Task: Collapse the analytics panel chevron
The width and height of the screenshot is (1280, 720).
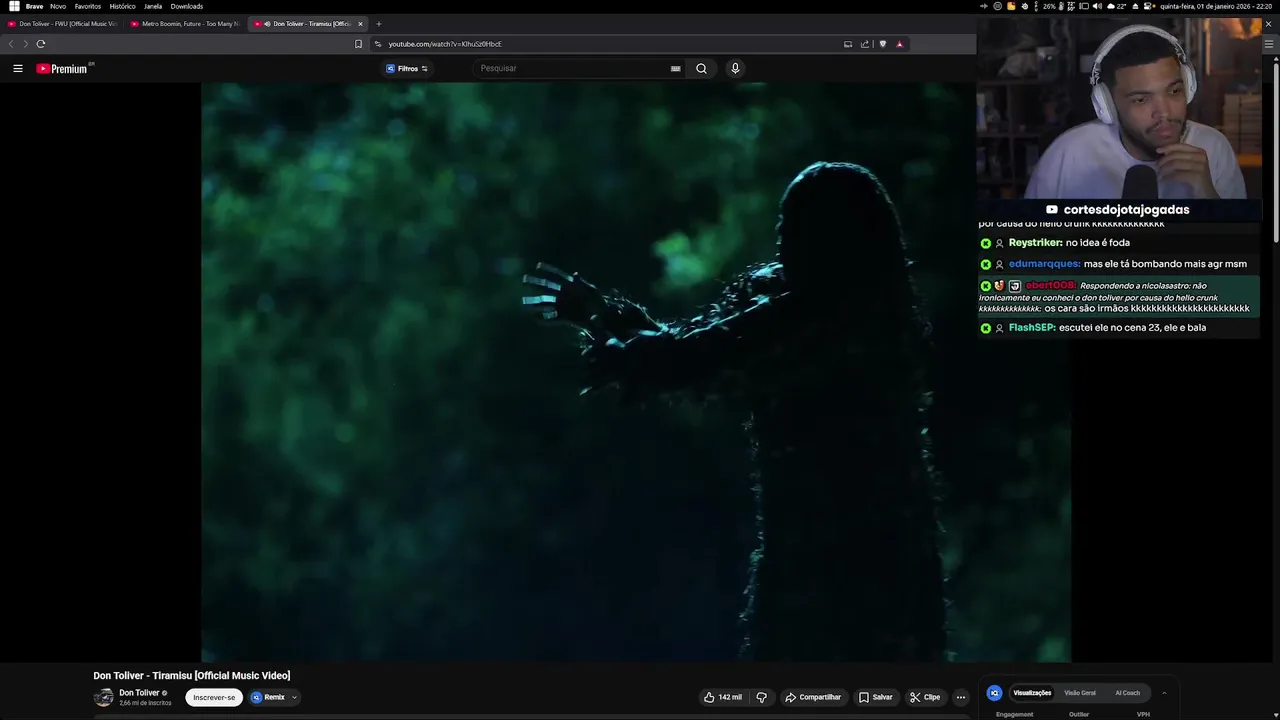Action: click(1164, 693)
